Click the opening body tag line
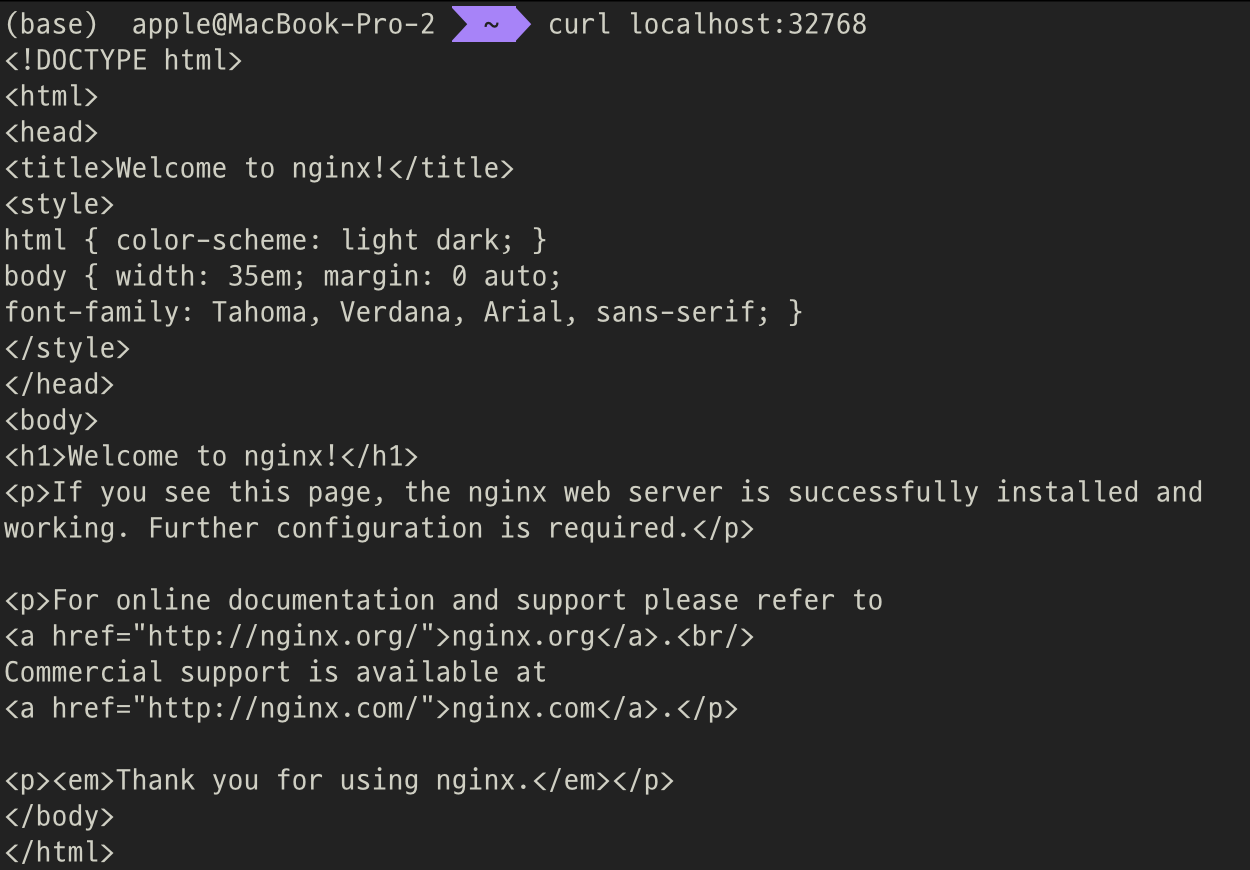 pos(51,420)
